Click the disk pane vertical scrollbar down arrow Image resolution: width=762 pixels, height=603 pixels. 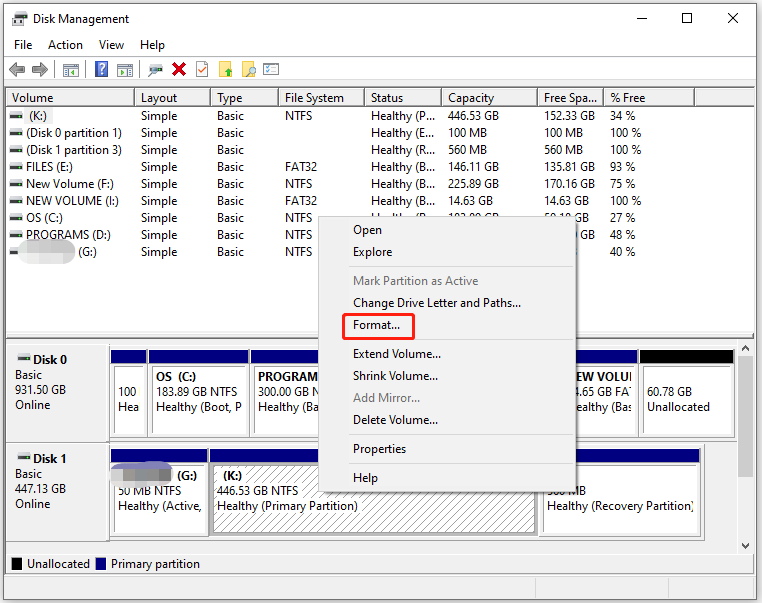click(744, 545)
